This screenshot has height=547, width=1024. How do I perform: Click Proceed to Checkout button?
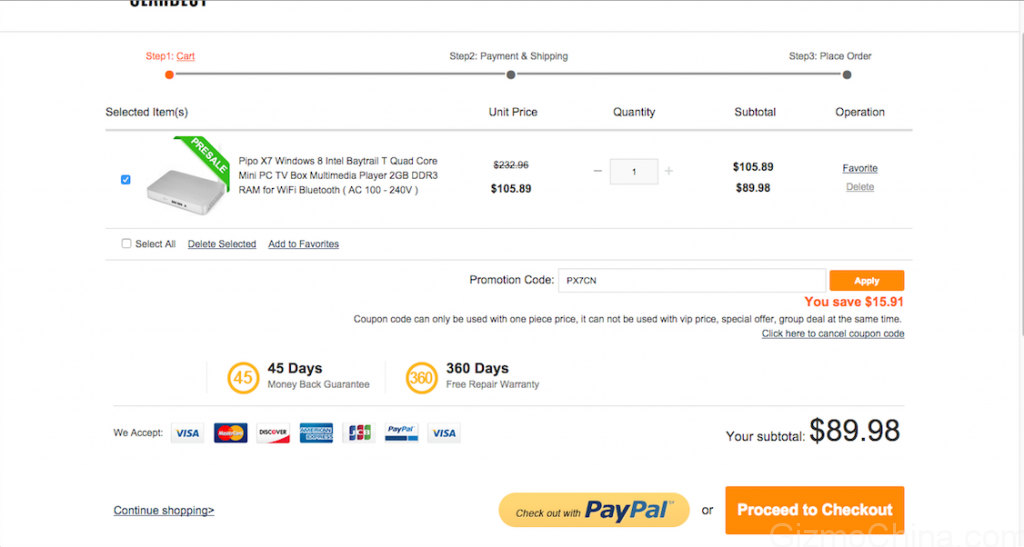[x=814, y=510]
